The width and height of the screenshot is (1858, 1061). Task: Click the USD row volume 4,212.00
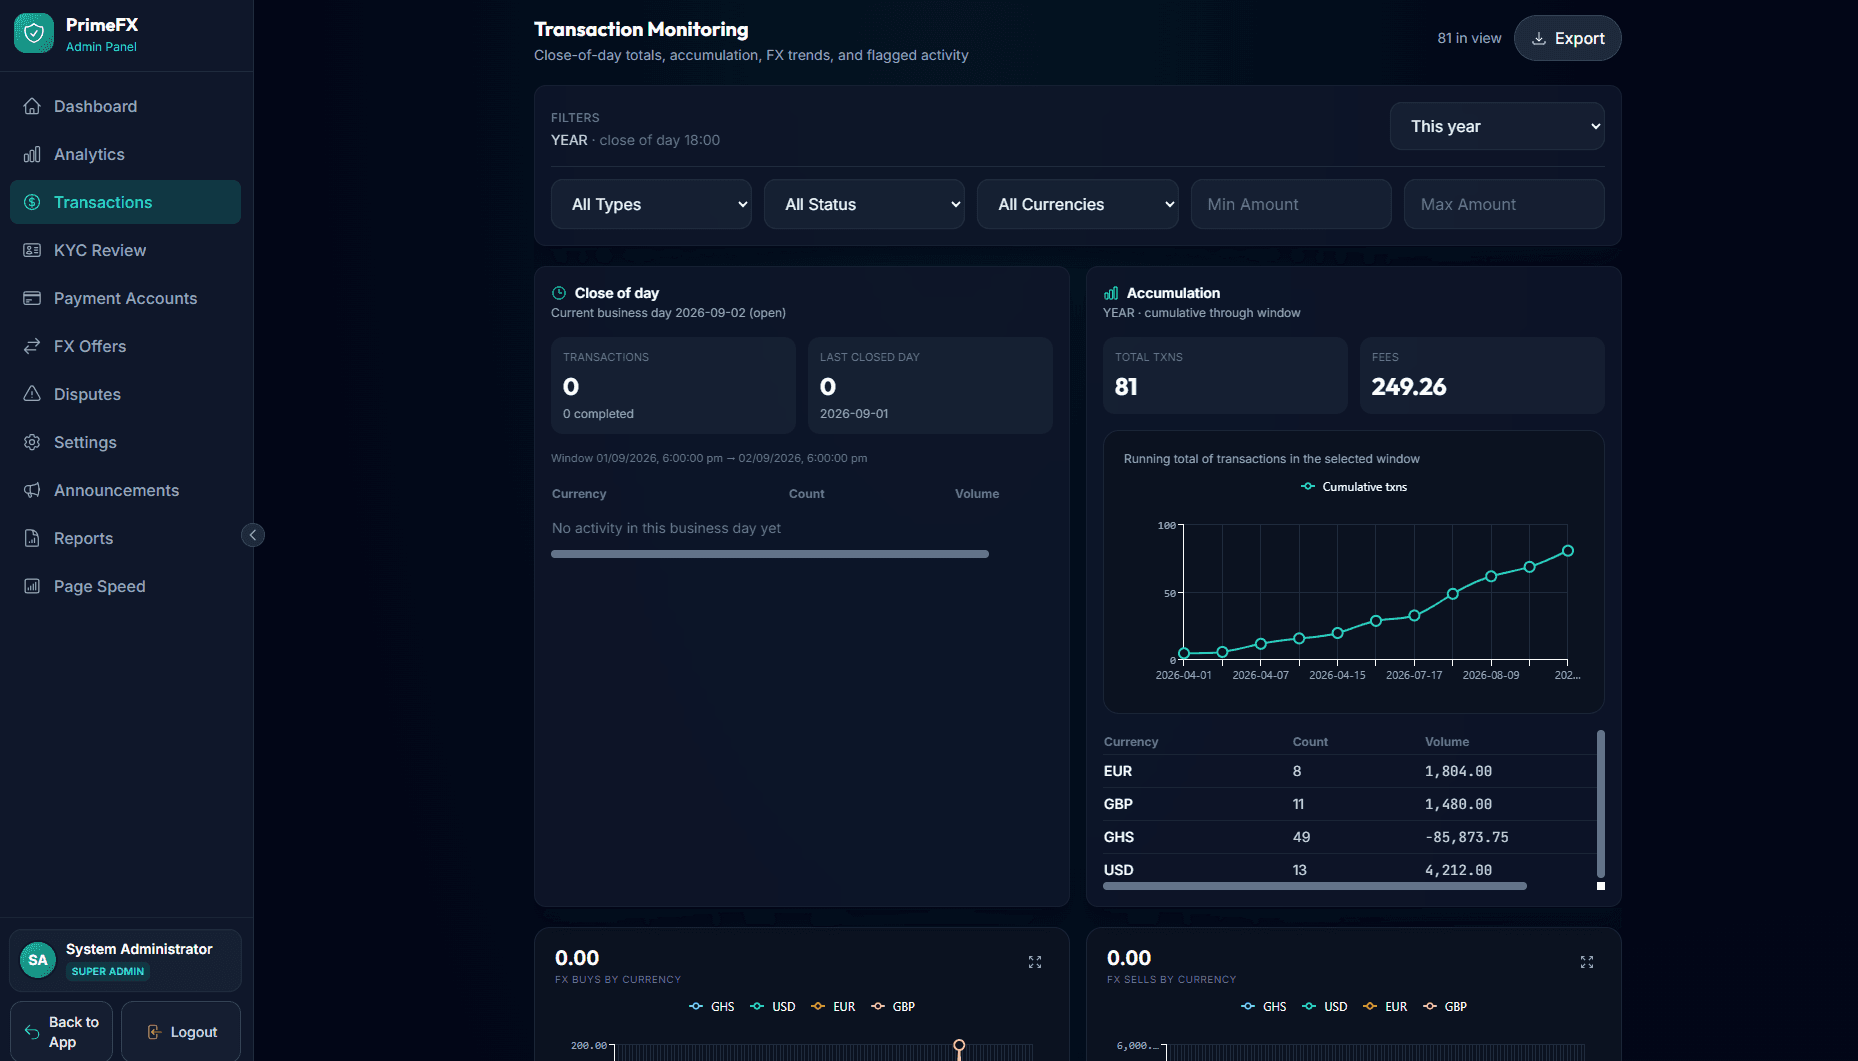click(1458, 870)
